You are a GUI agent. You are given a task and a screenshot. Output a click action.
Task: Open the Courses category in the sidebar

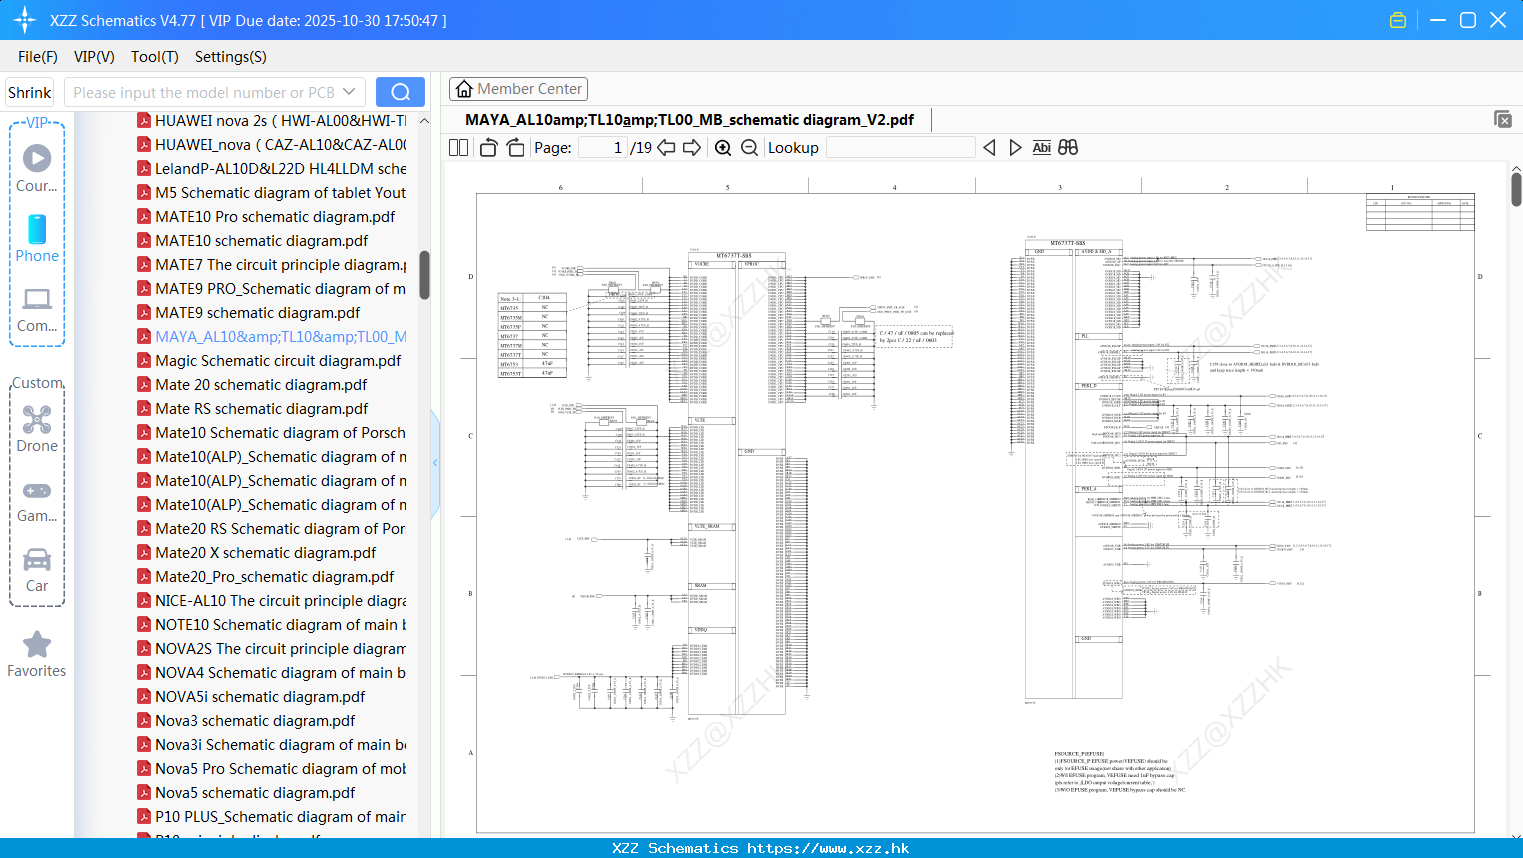point(37,168)
